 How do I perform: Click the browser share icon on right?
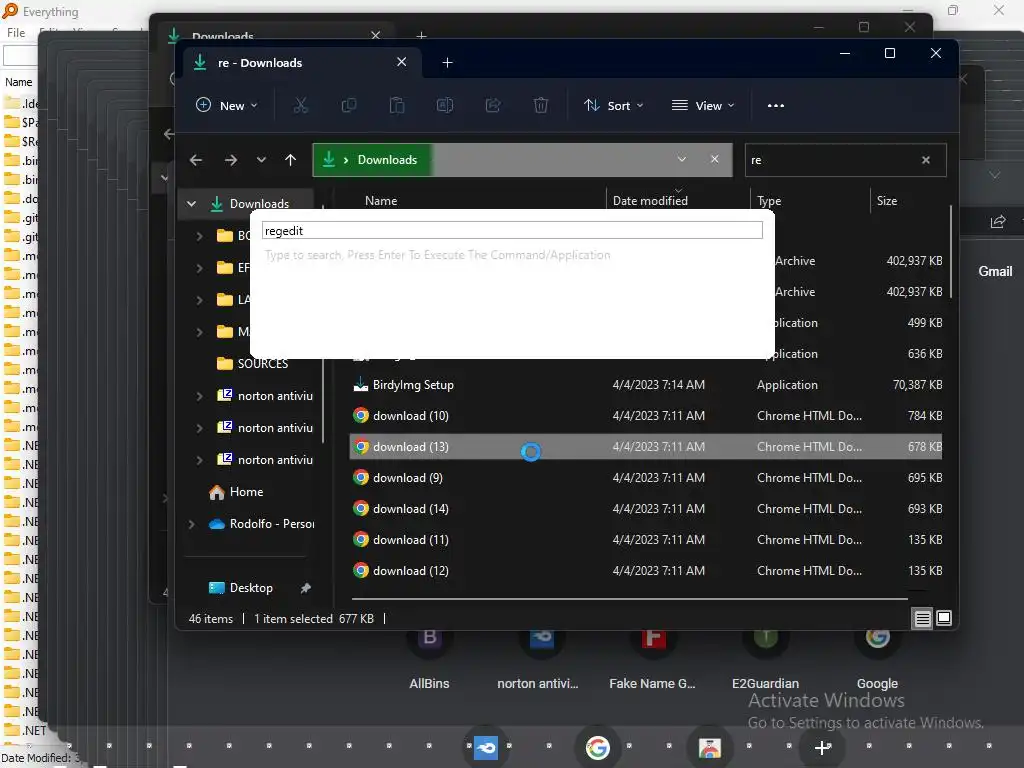click(x=997, y=222)
